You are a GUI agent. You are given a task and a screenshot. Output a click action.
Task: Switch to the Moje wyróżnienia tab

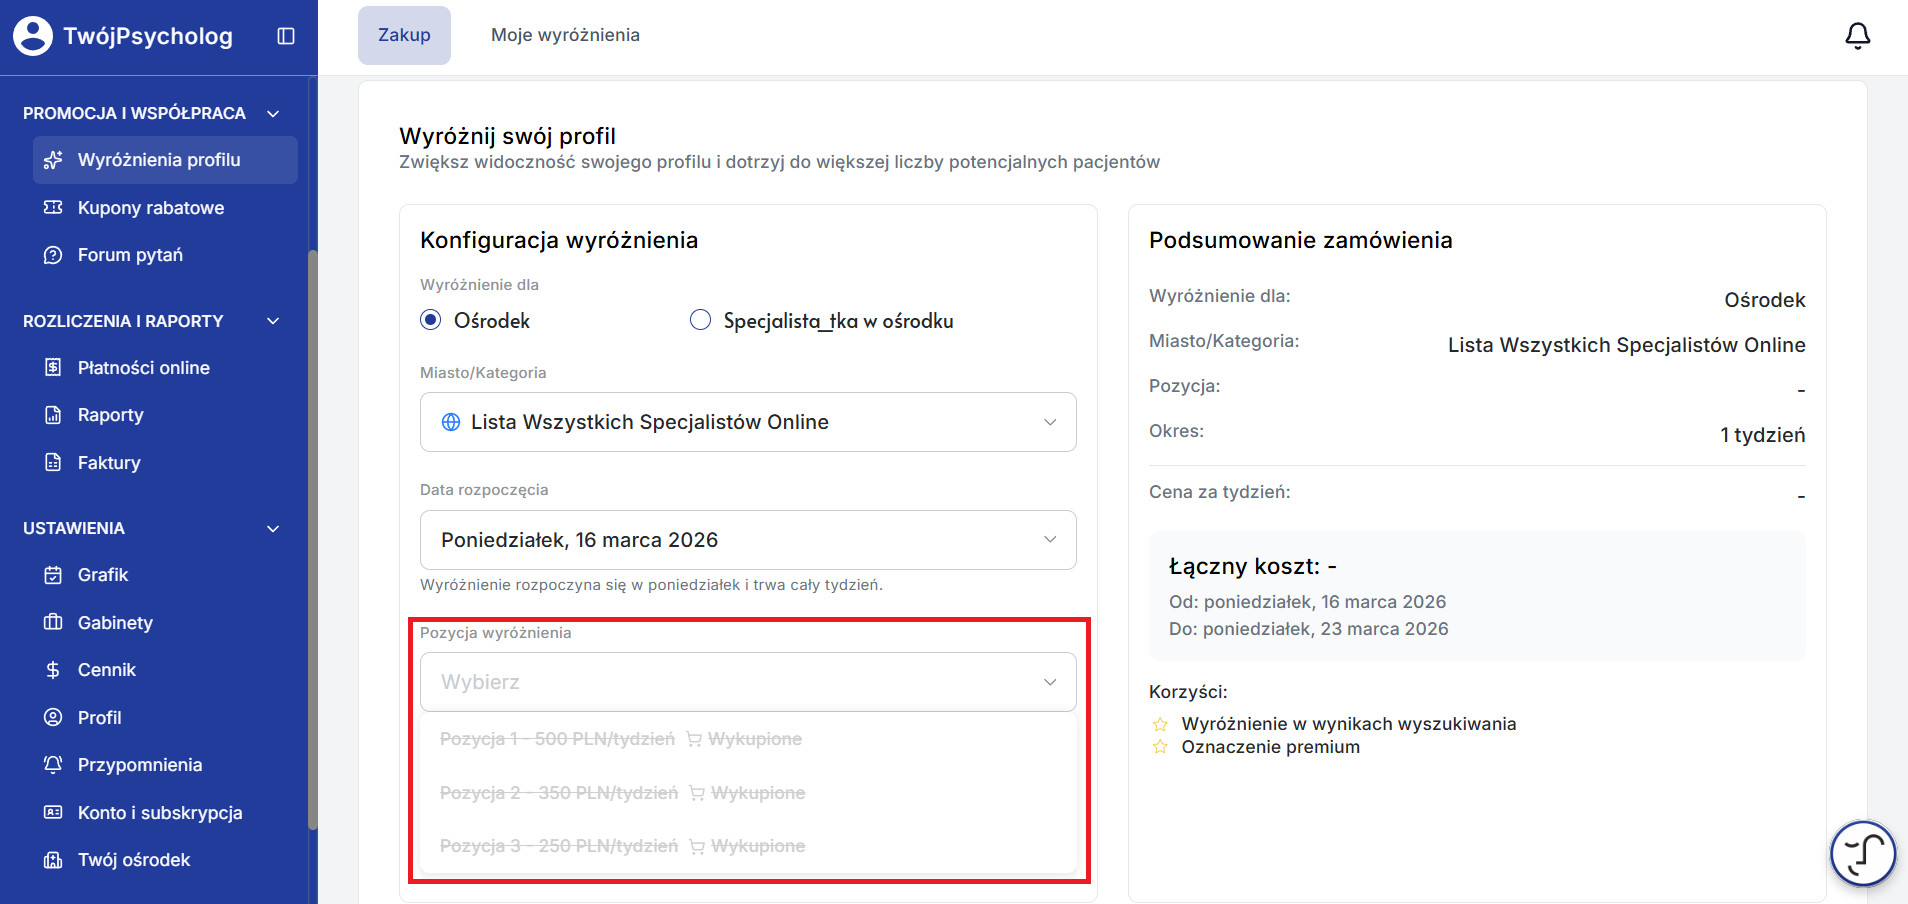[x=565, y=35]
